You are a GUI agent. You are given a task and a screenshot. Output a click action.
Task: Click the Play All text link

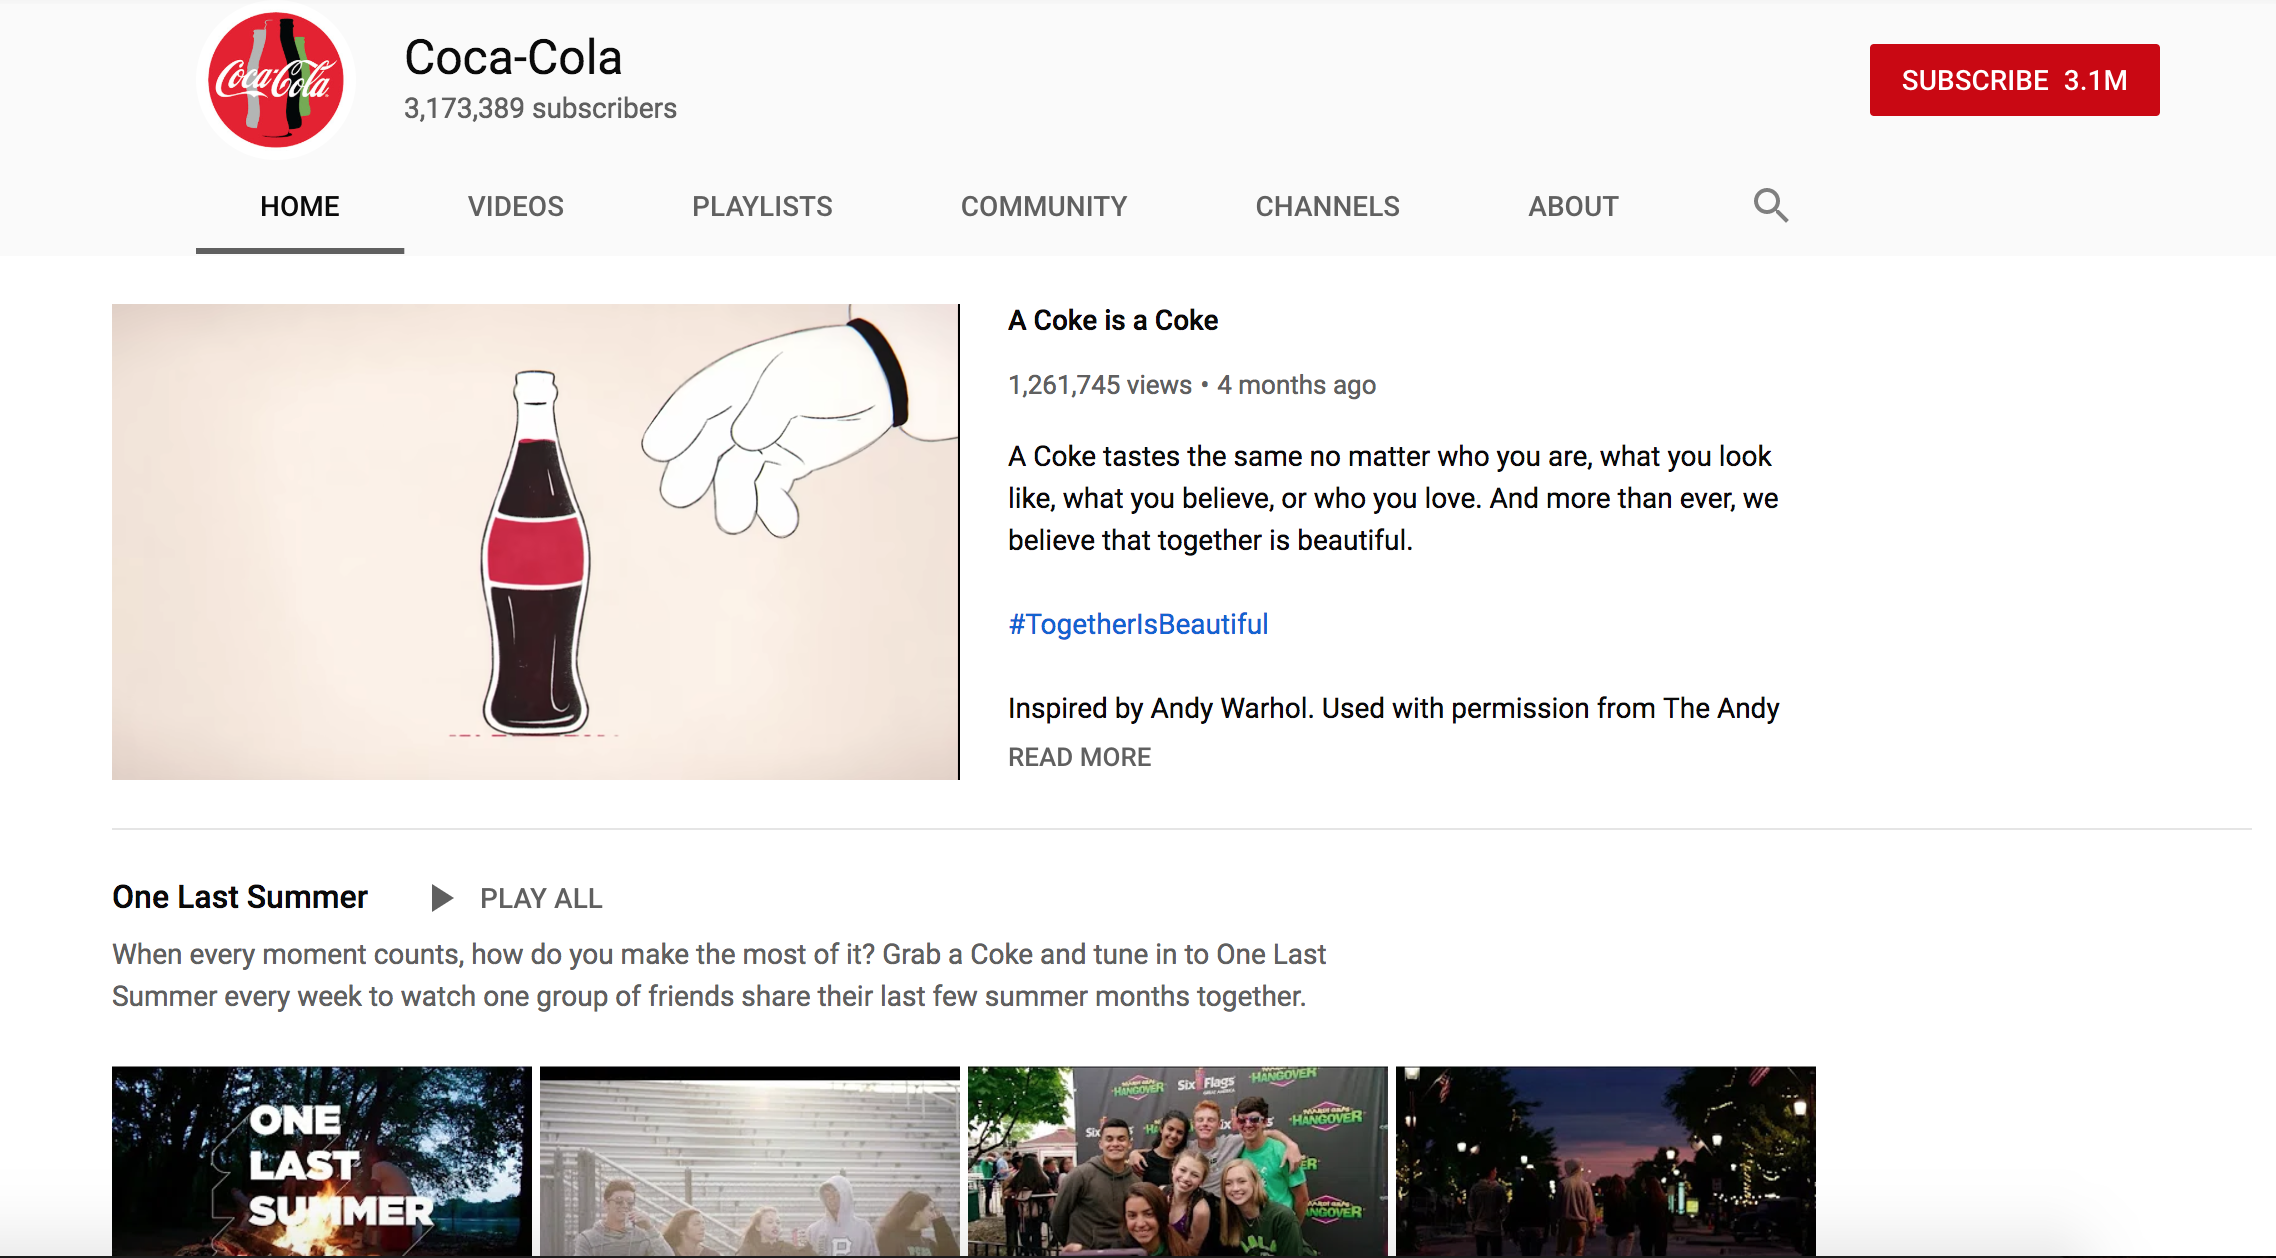click(540, 898)
